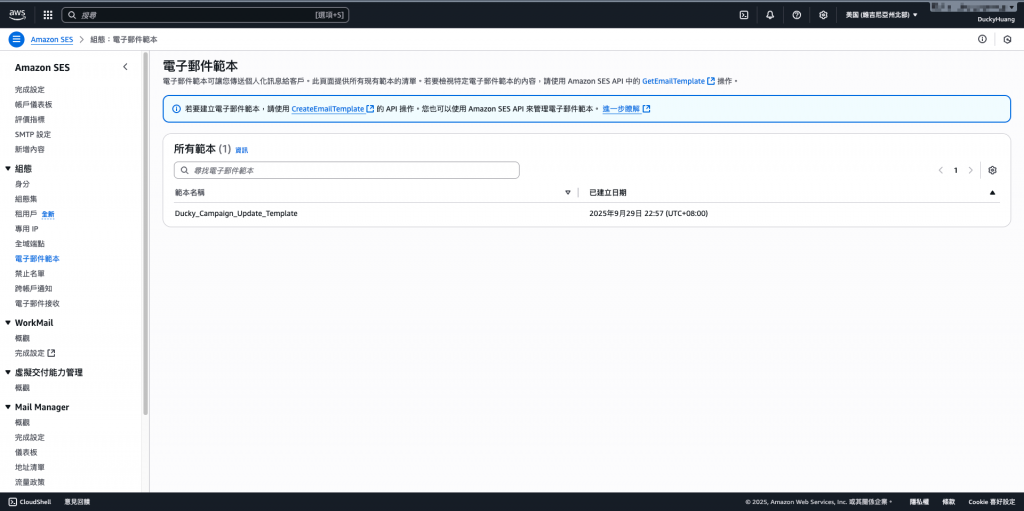Go to next page of templates

click(x=970, y=170)
